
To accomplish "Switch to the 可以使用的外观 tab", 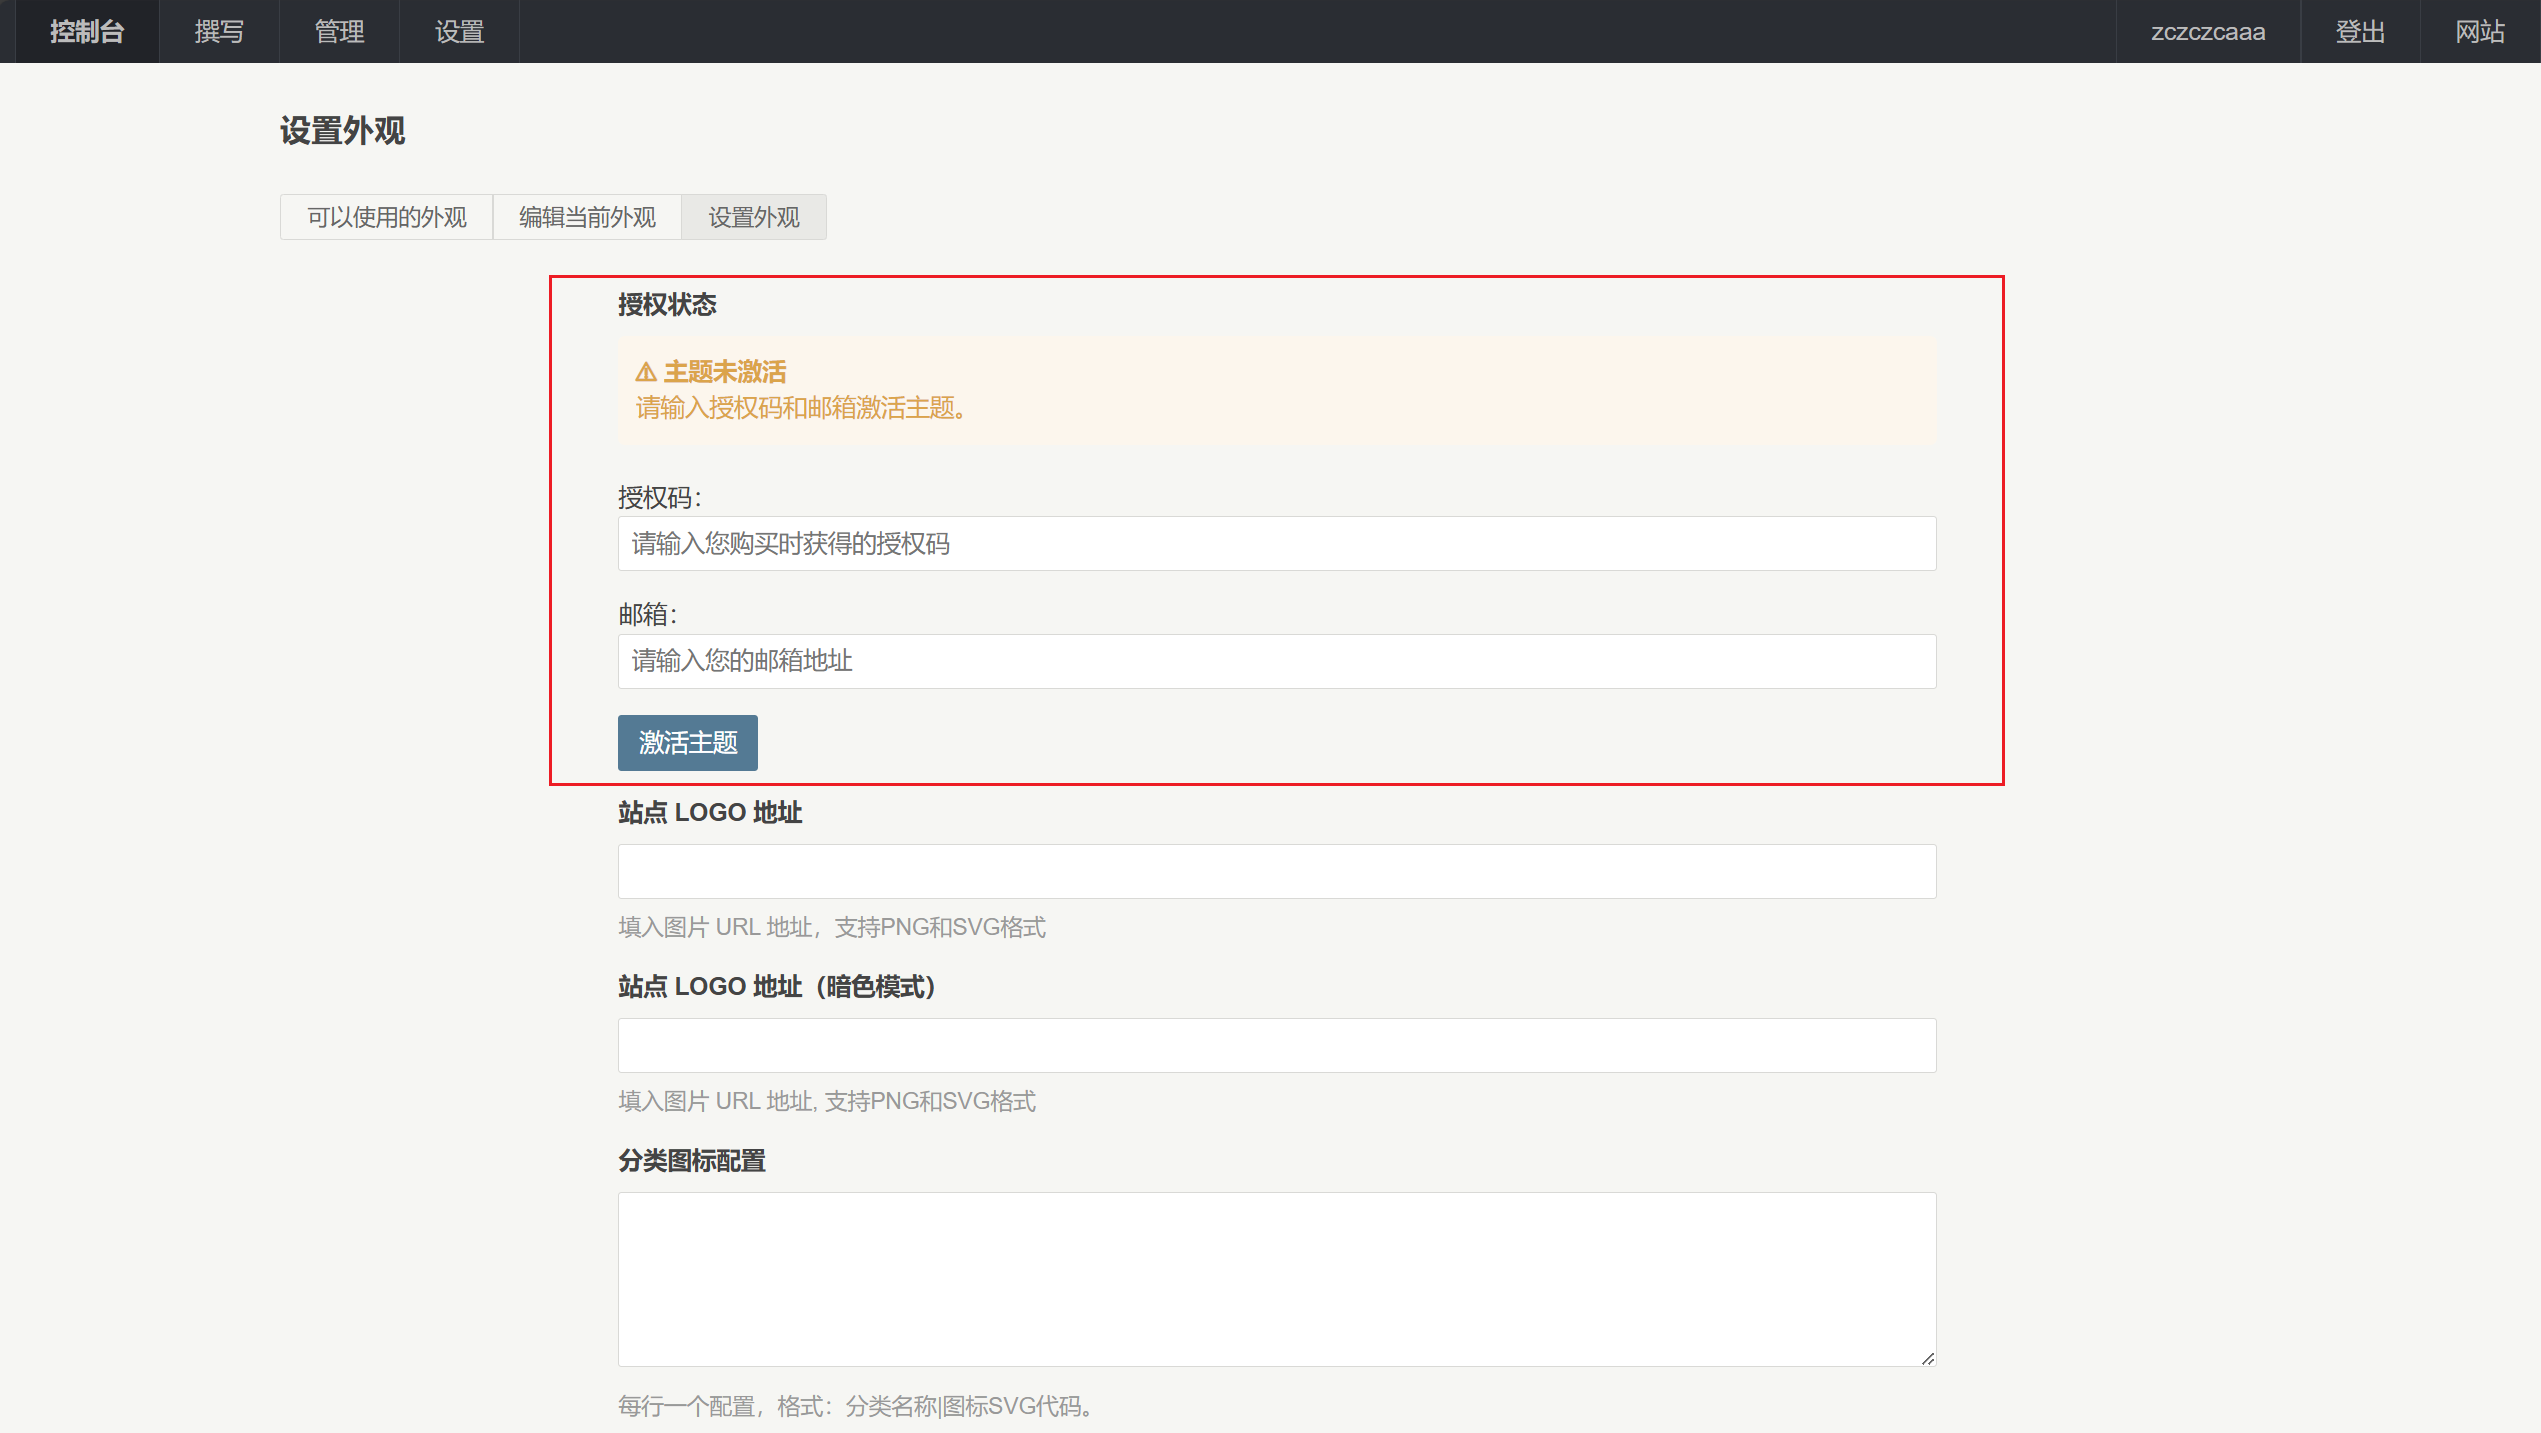I will [386, 217].
